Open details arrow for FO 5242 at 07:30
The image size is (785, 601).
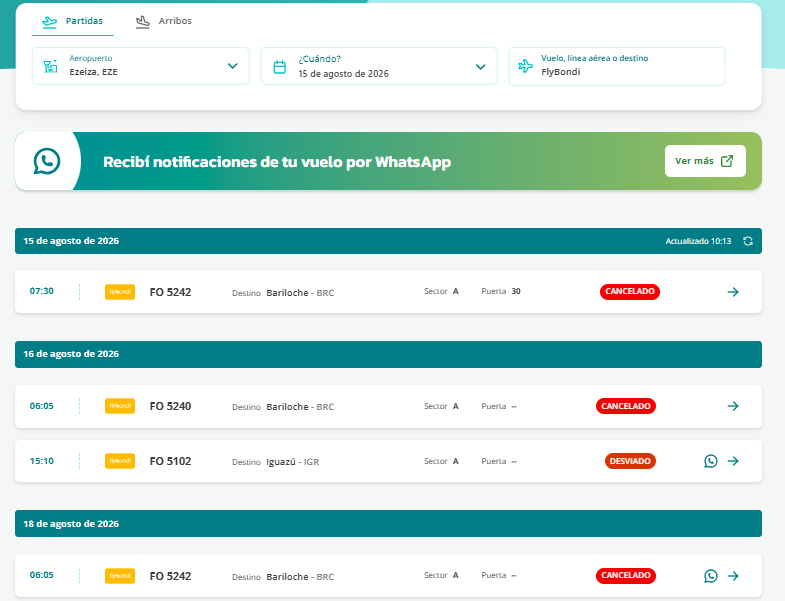click(733, 292)
